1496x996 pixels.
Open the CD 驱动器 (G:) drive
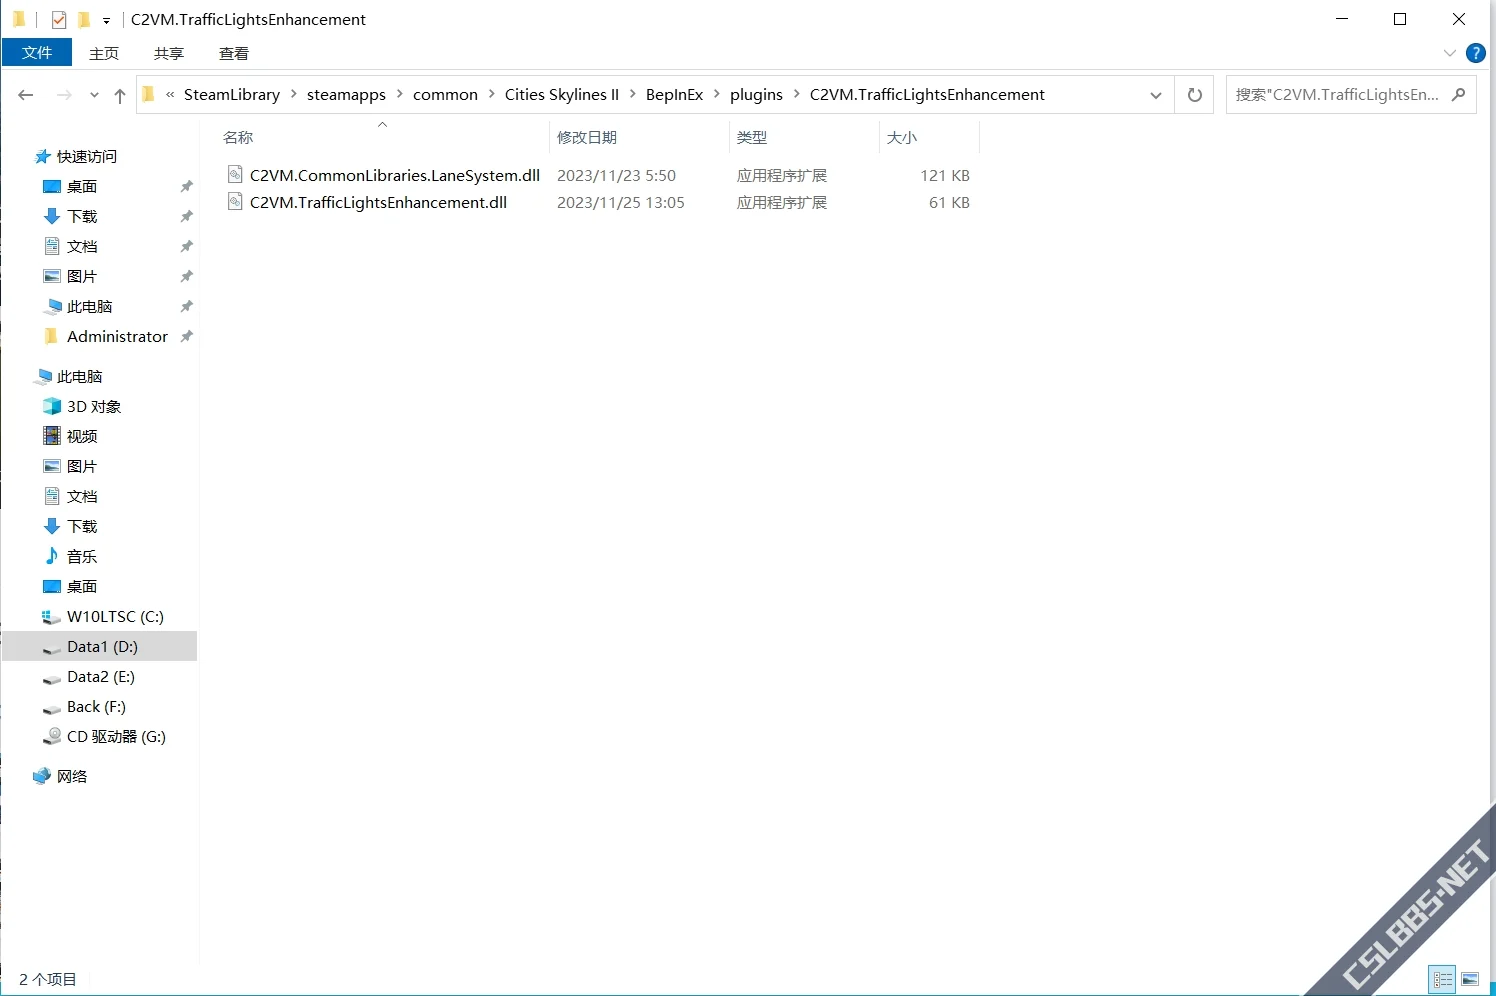pyautogui.click(x=116, y=737)
